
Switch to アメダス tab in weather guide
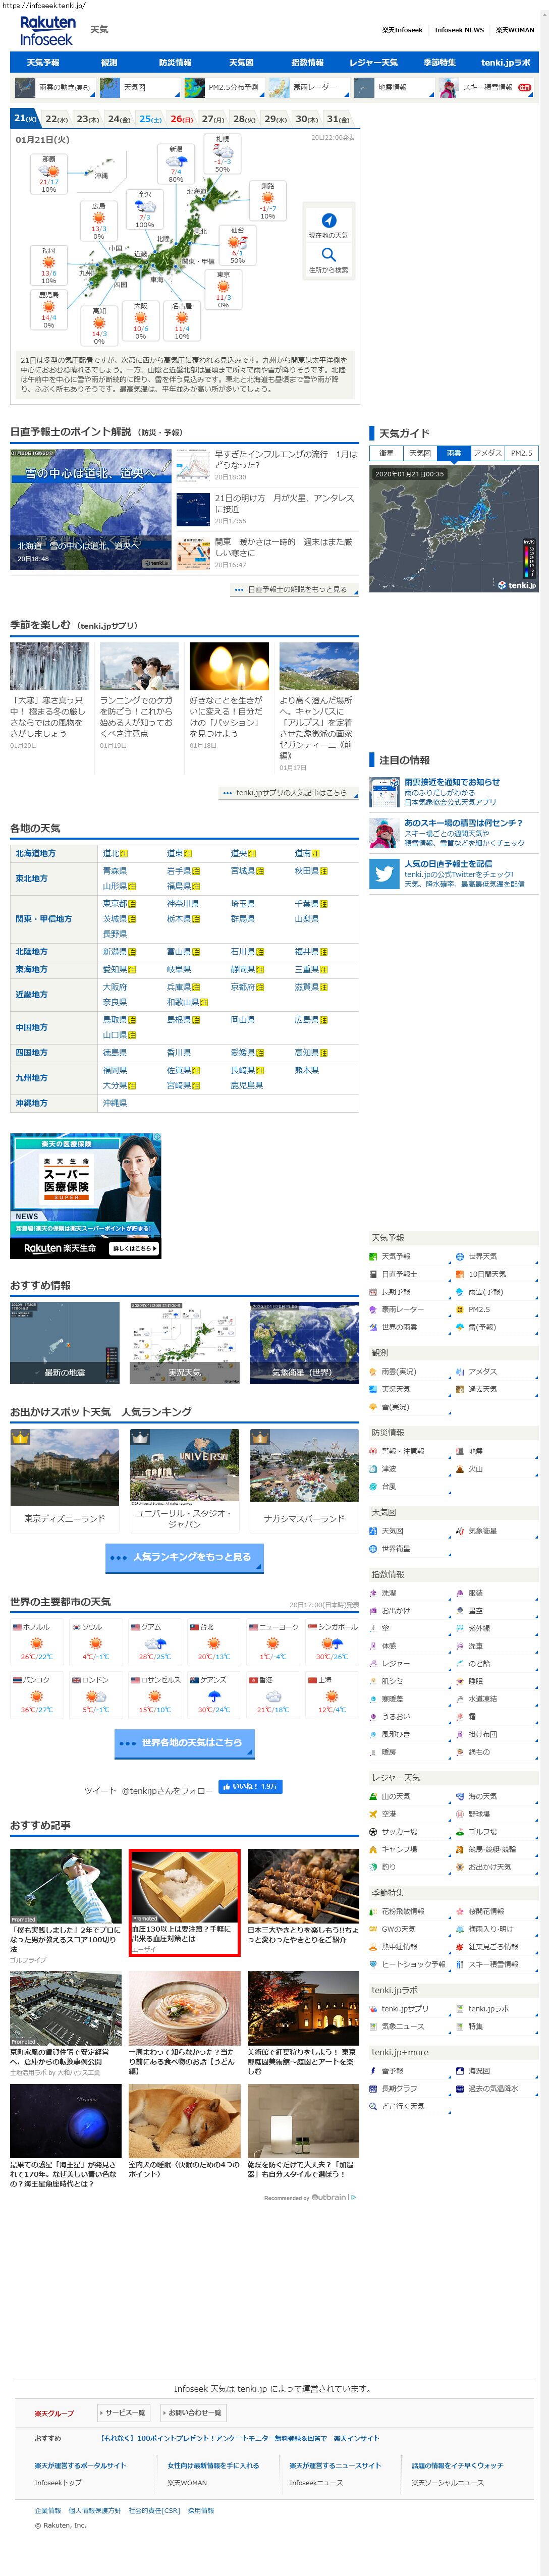[488, 453]
